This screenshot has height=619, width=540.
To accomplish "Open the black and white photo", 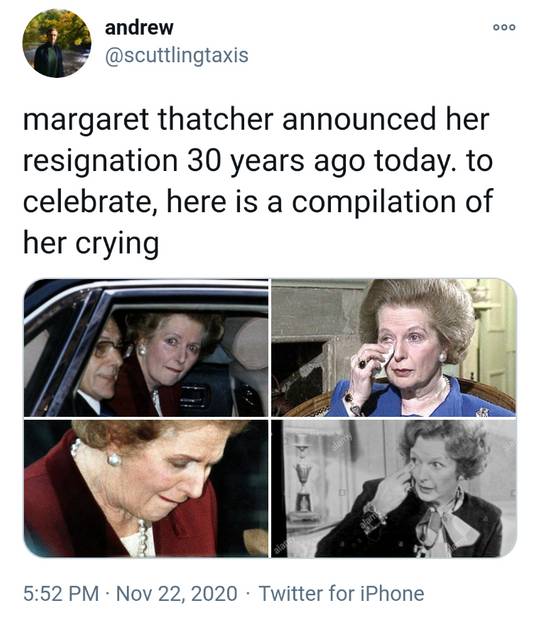I will [394, 489].
